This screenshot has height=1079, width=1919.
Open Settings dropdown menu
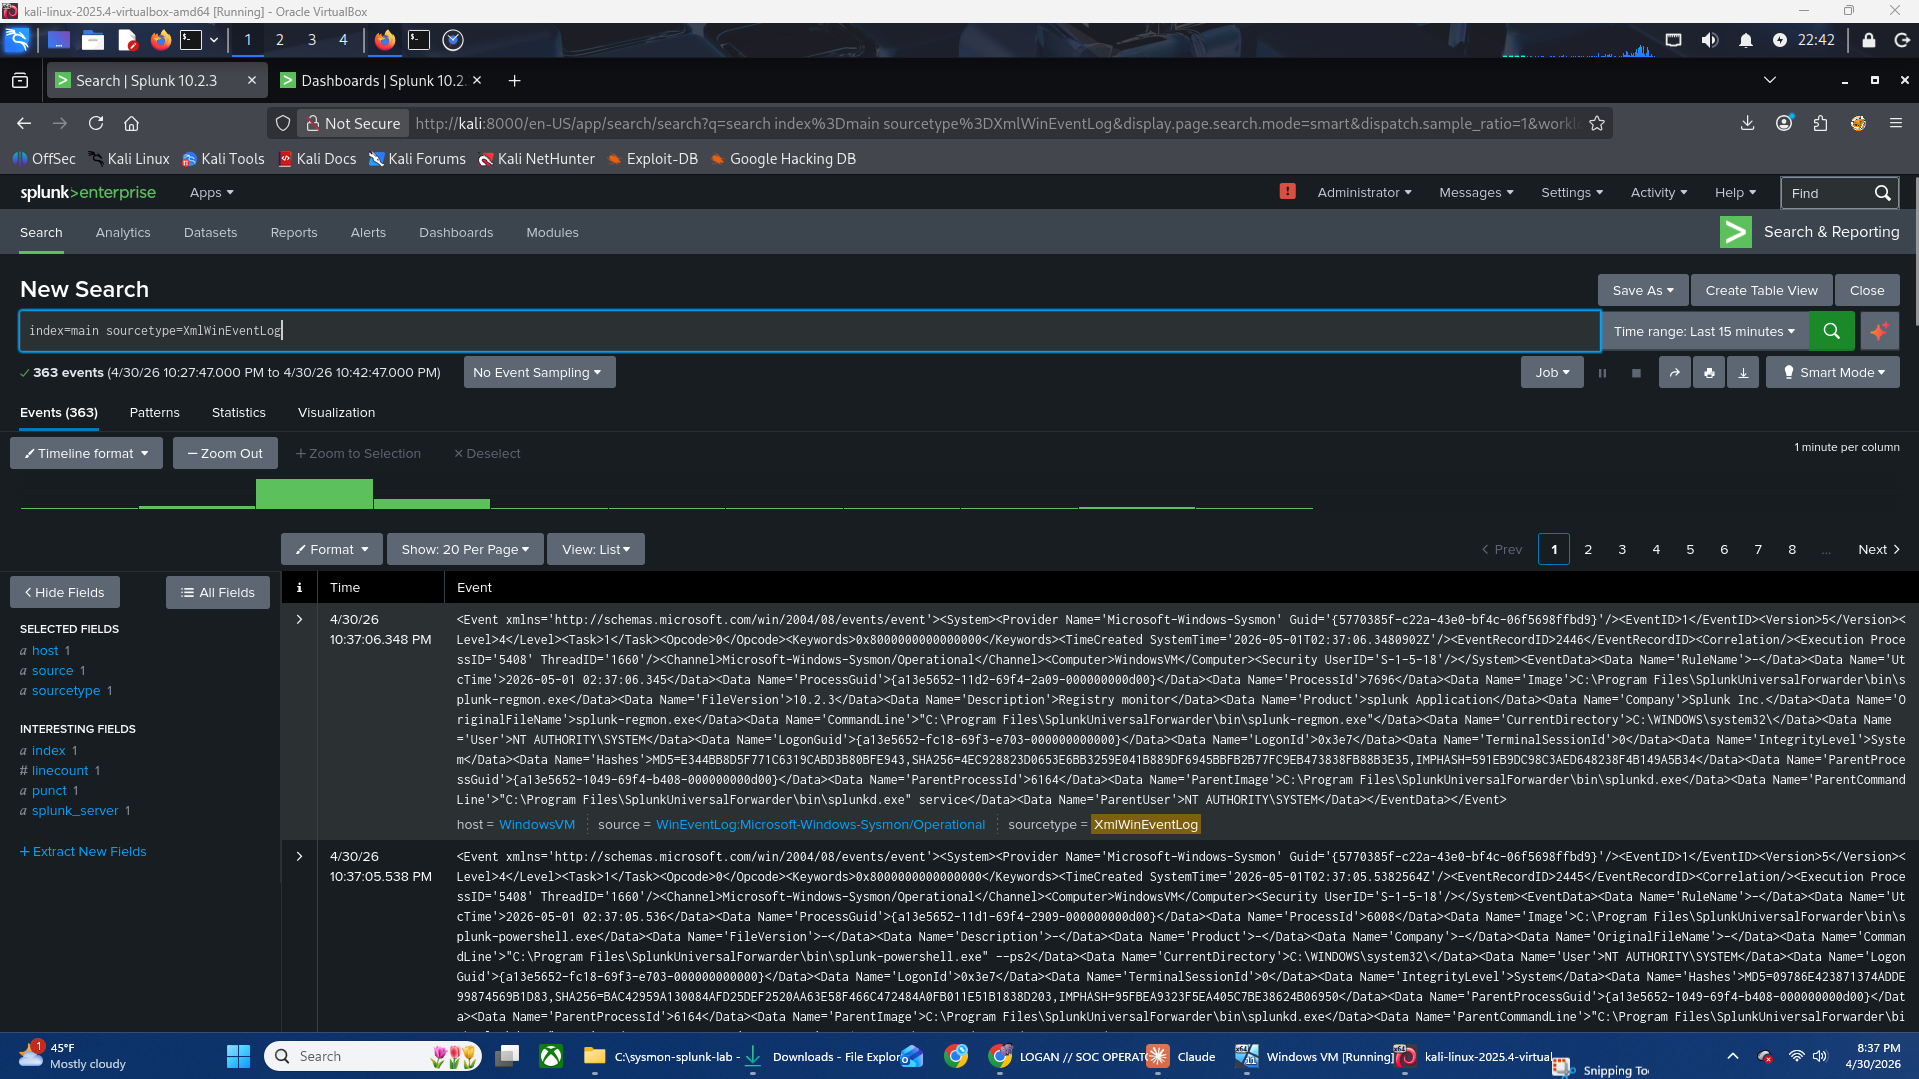pyautogui.click(x=1572, y=192)
